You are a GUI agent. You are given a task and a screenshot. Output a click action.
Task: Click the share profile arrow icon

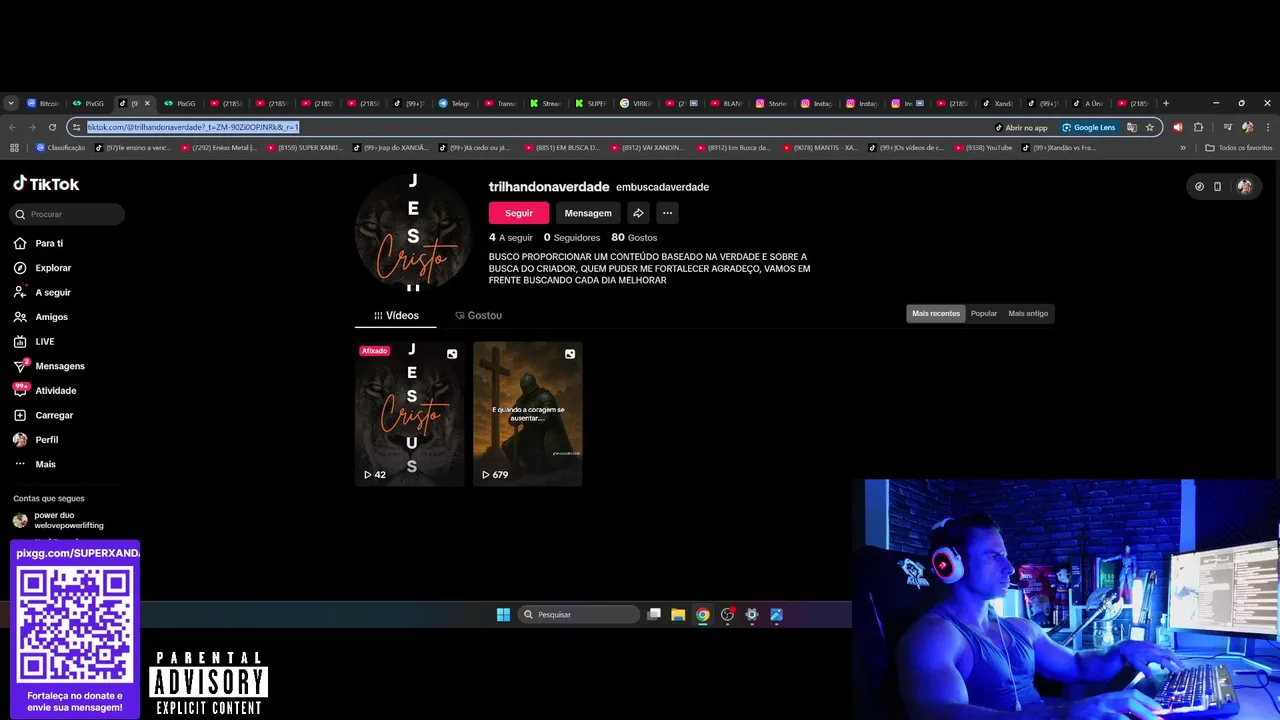tap(638, 213)
